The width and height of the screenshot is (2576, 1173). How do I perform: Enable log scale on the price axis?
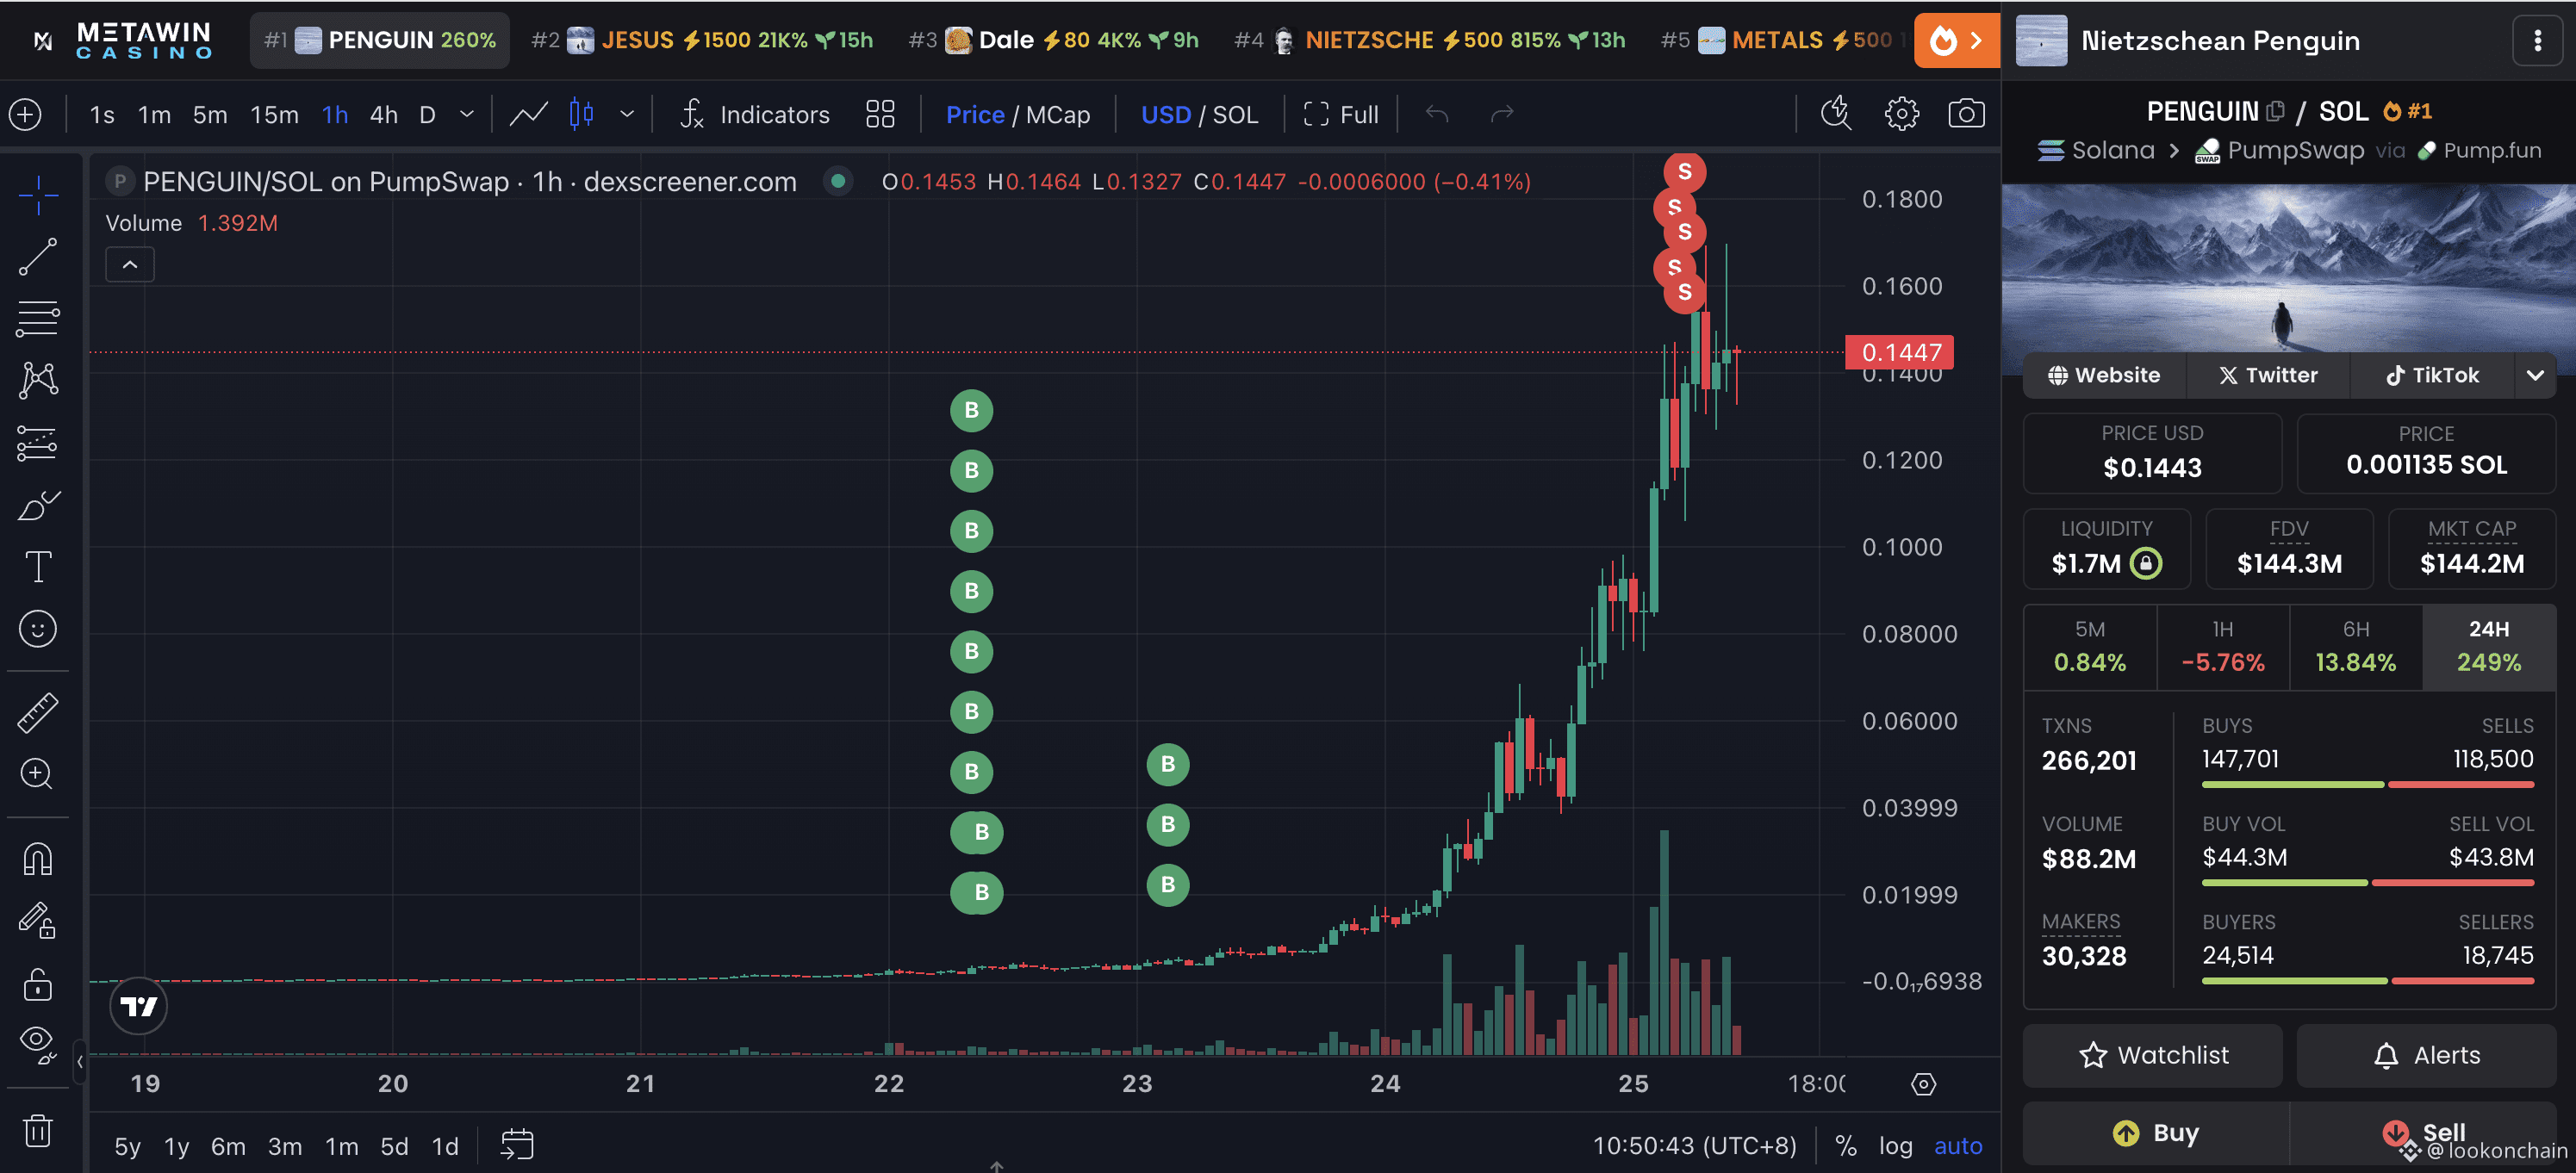pyautogui.click(x=1895, y=1146)
